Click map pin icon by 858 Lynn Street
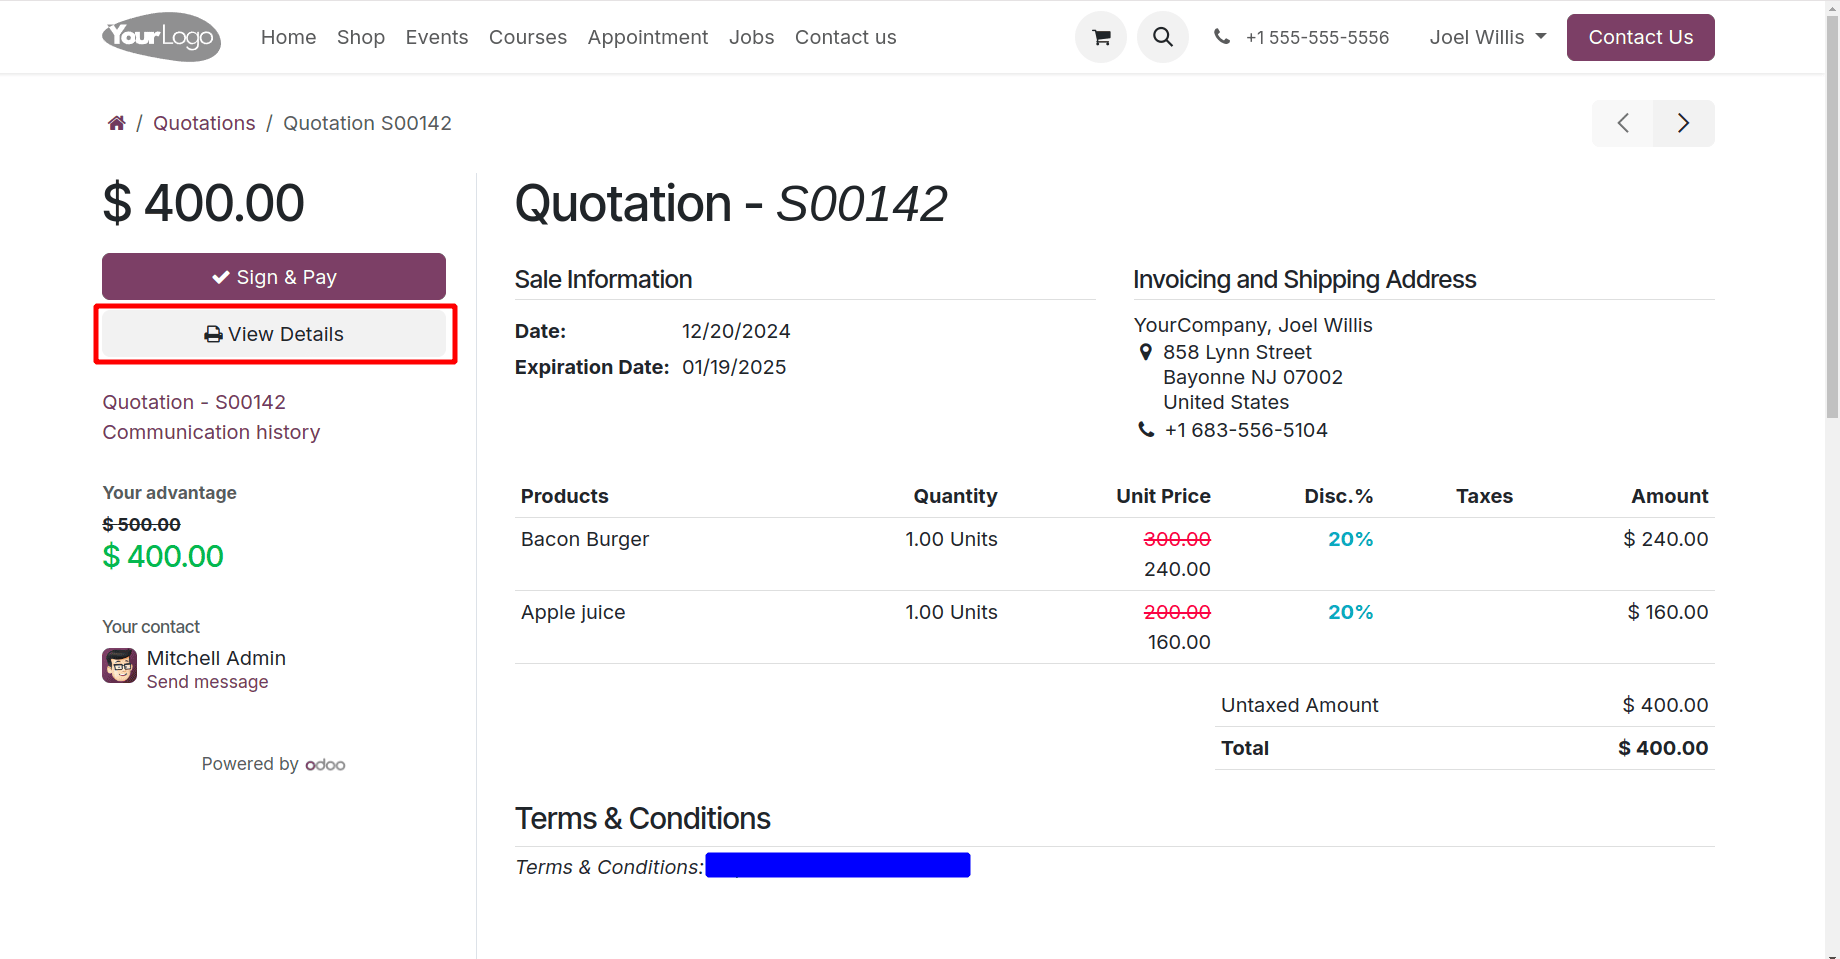 tap(1146, 352)
